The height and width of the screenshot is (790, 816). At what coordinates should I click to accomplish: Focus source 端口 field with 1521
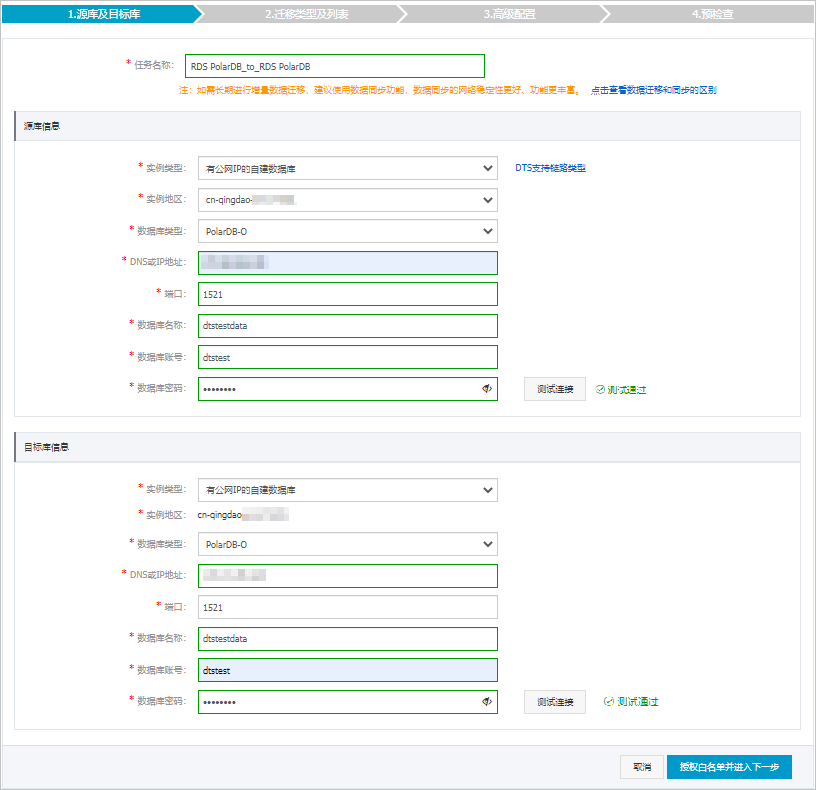[348, 294]
